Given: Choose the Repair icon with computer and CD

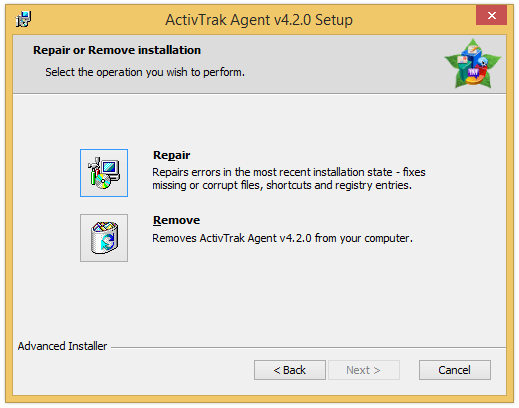Looking at the screenshot, I should (104, 173).
